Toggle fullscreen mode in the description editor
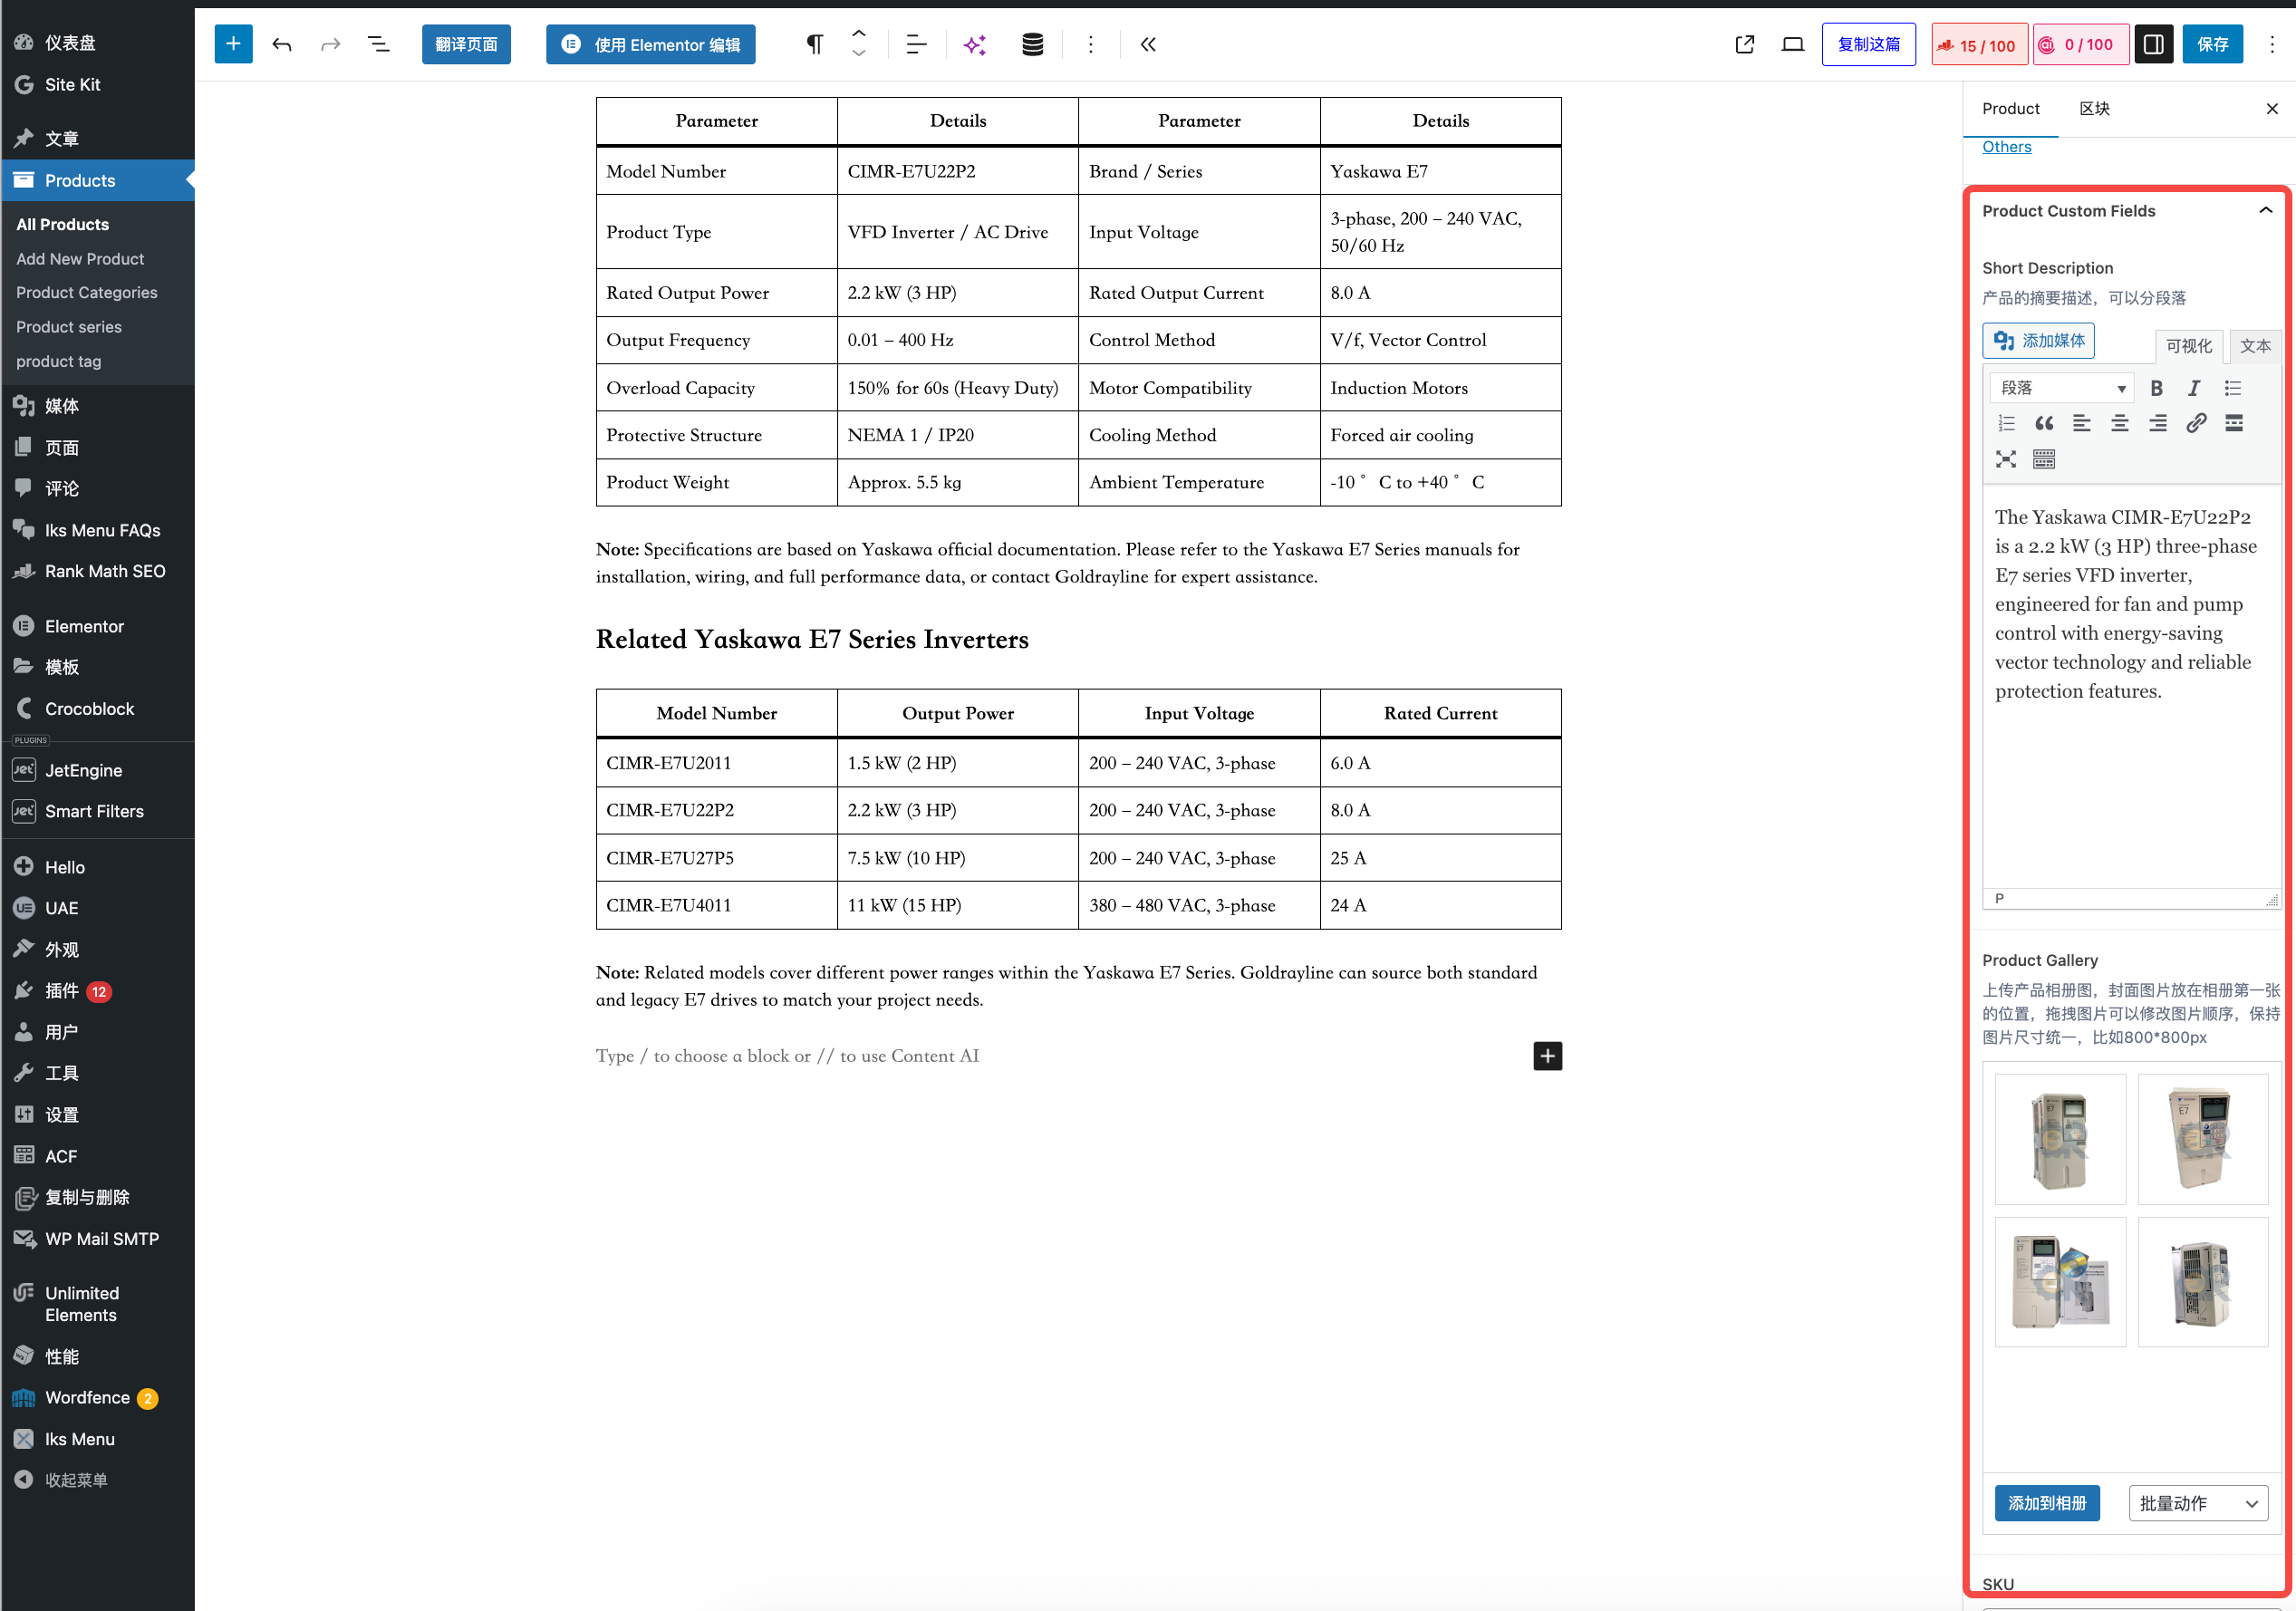Image resolution: width=2296 pixels, height=1611 pixels. pos(2005,459)
